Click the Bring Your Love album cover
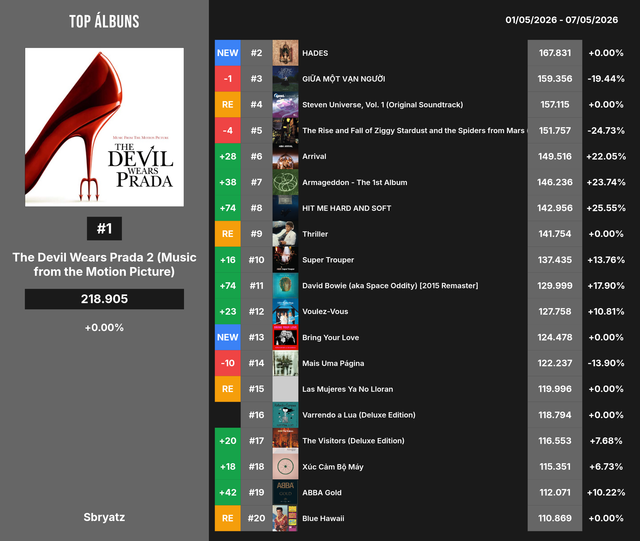 [x=285, y=337]
